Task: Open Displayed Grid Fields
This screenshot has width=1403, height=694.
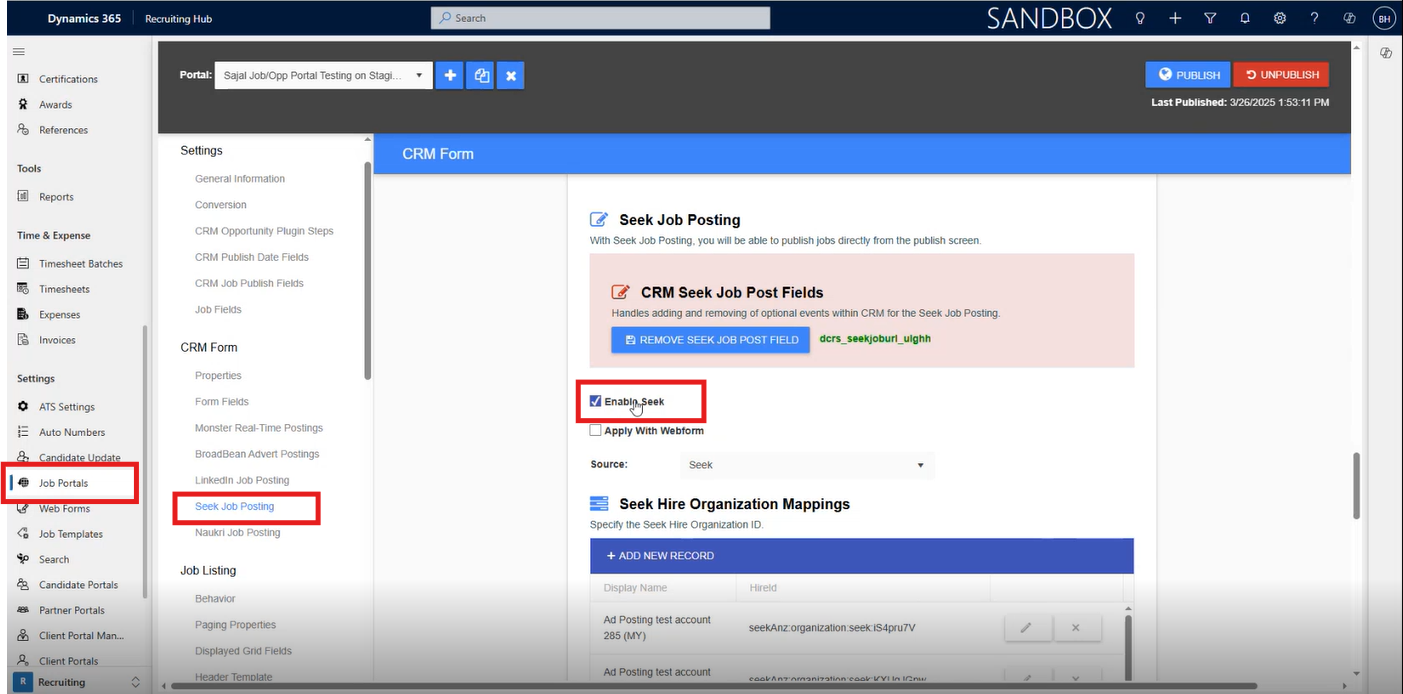Action: [x=244, y=650]
